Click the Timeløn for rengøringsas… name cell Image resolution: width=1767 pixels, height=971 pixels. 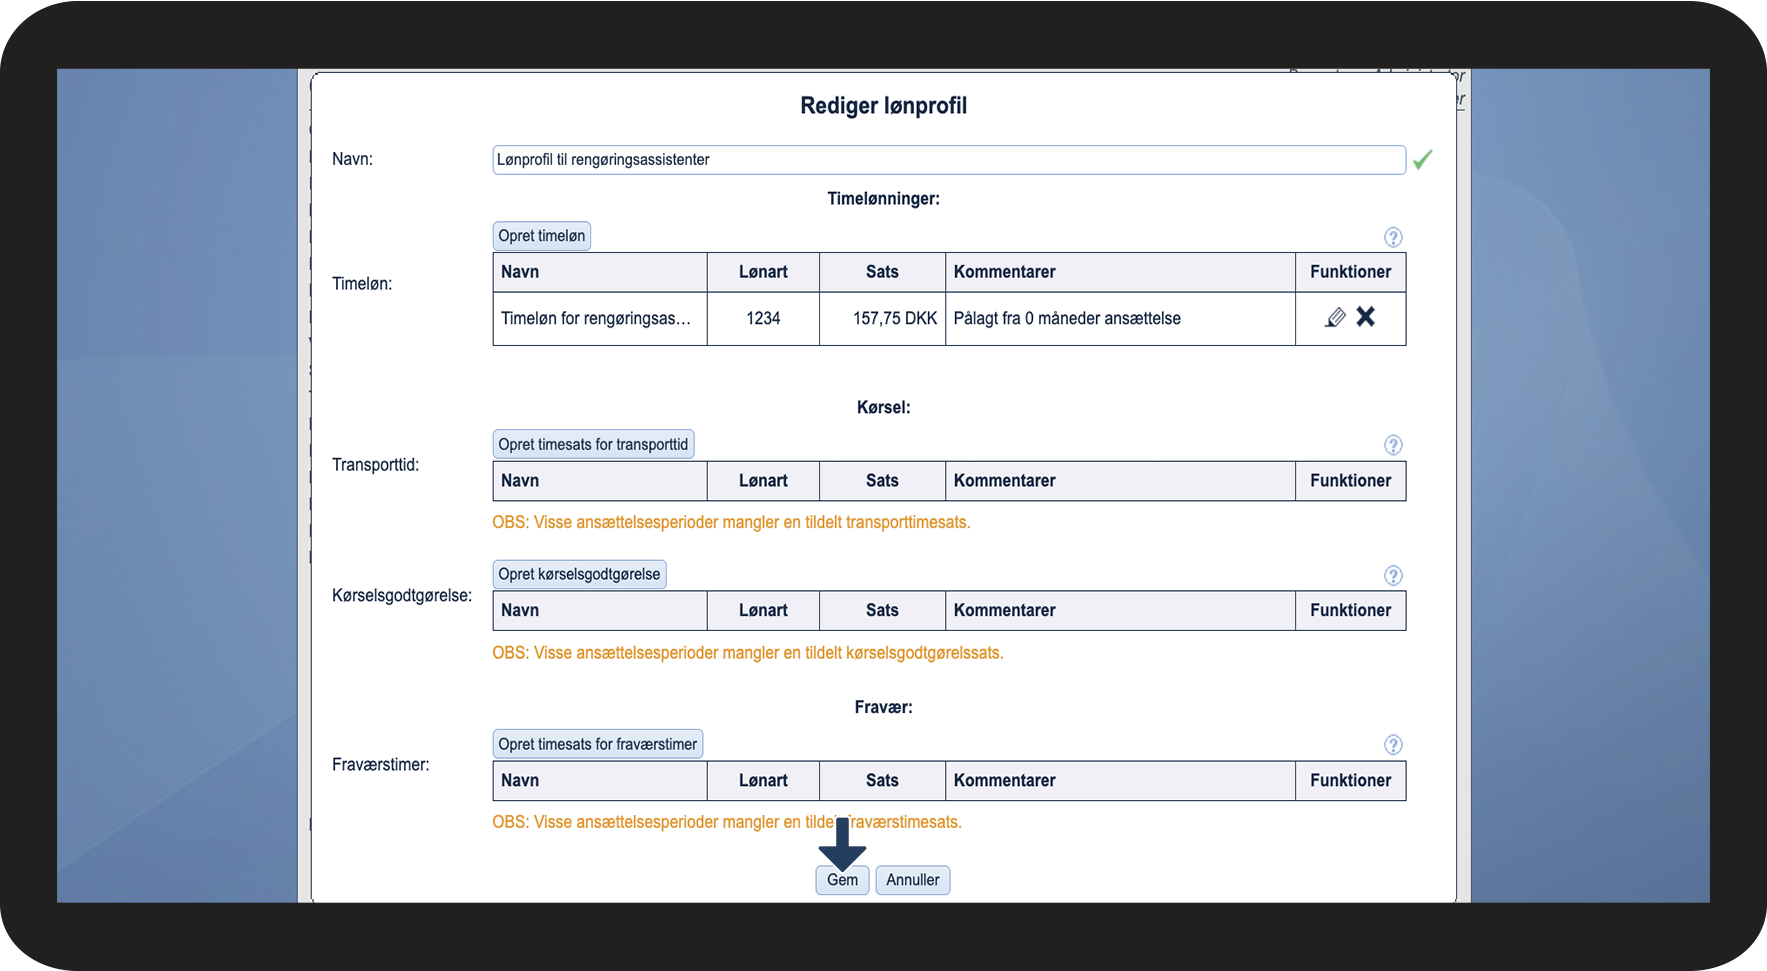[600, 319]
